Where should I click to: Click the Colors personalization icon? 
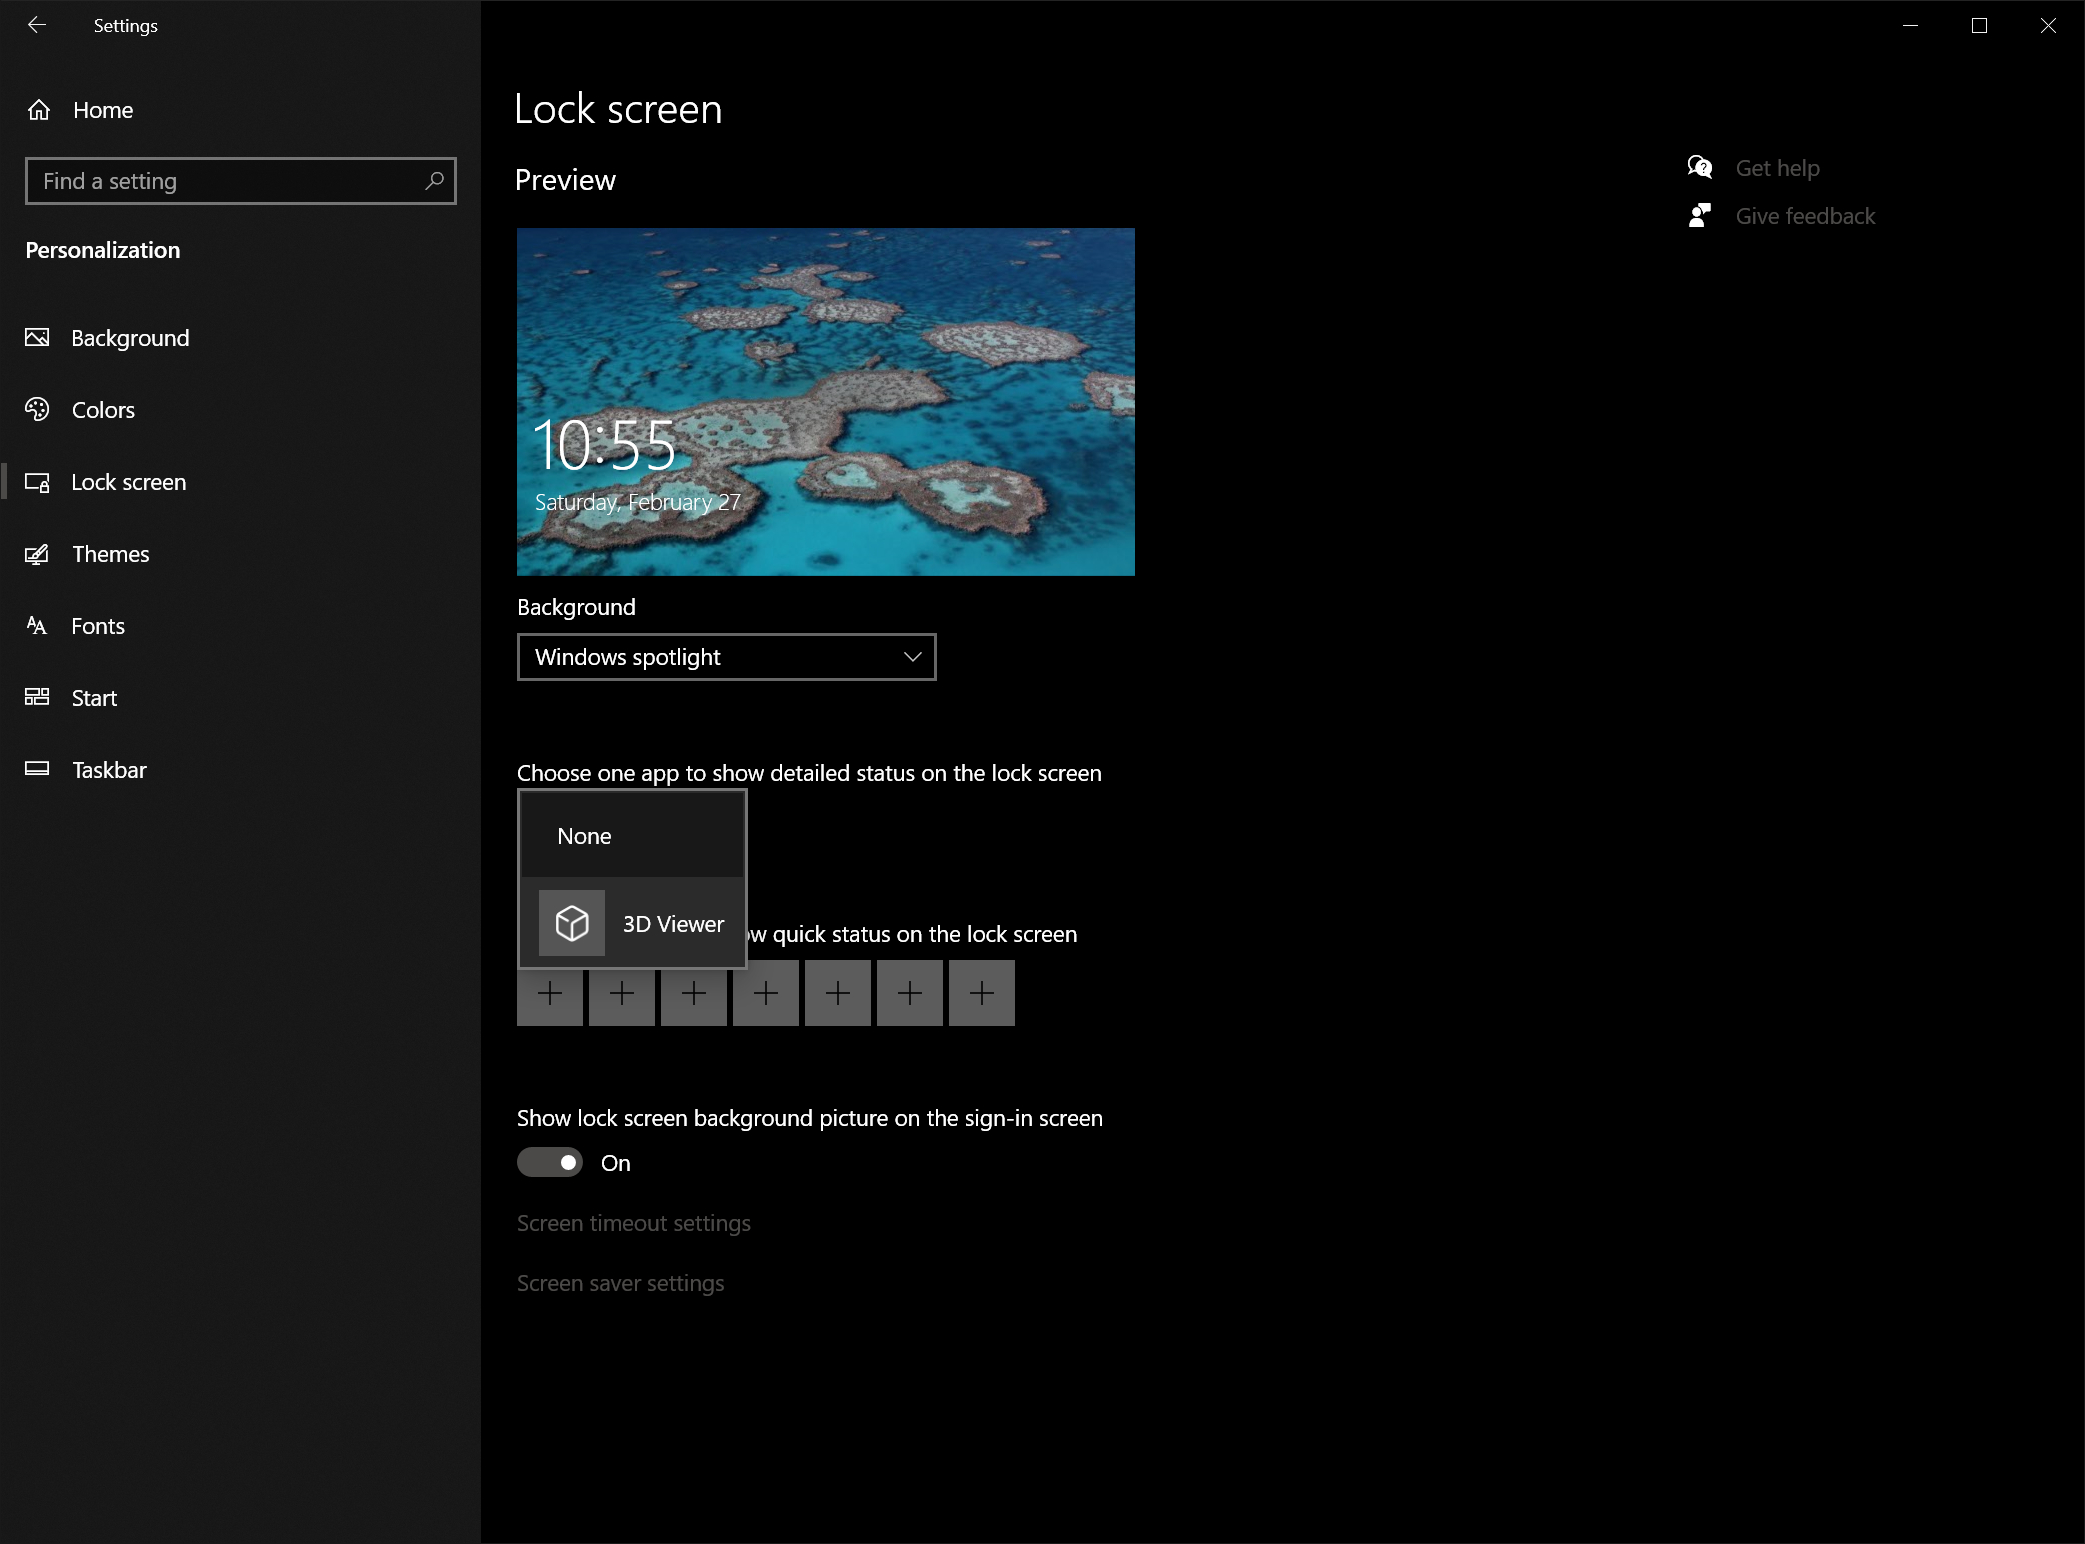coord(39,409)
